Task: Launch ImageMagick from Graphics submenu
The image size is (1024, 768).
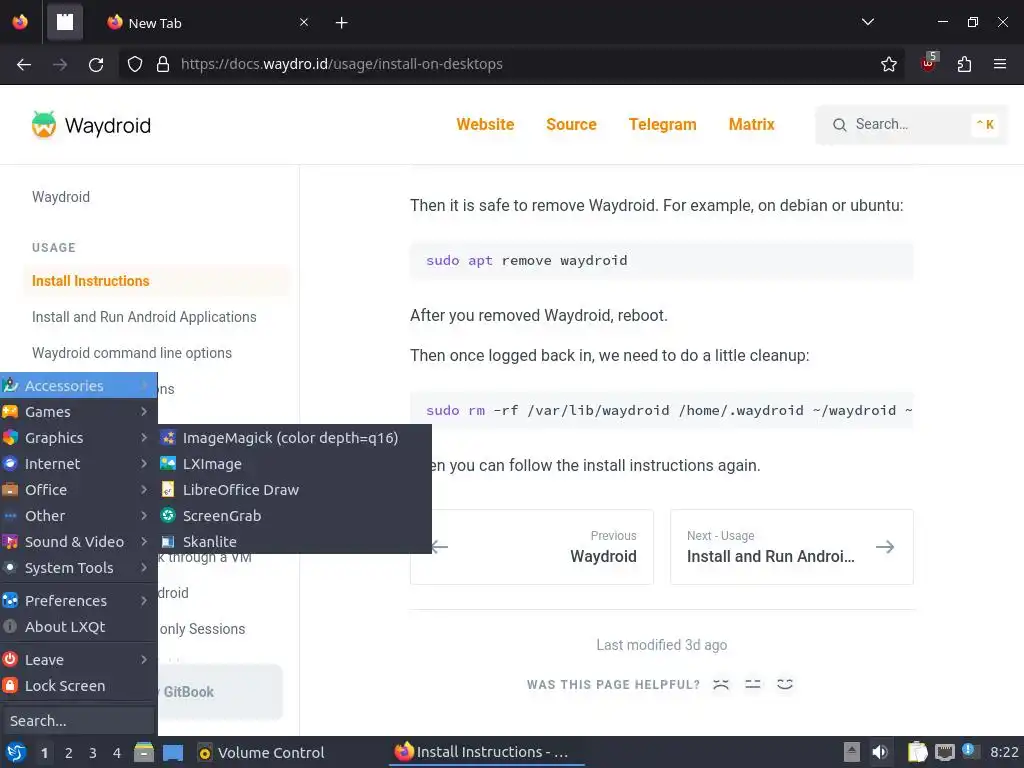Action: pos(295,438)
